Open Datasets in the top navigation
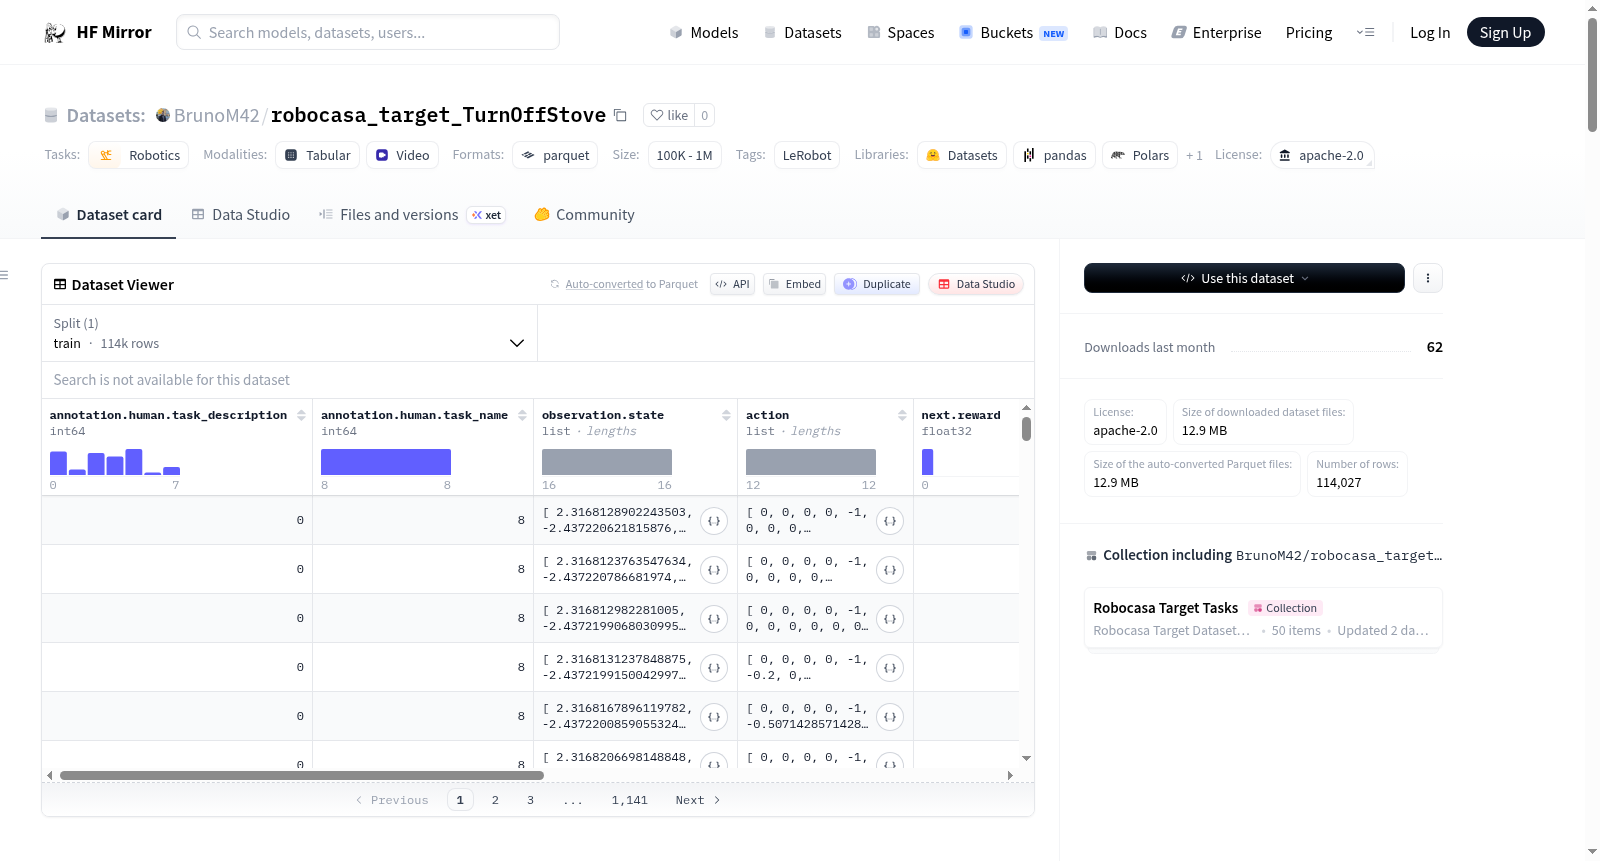The width and height of the screenshot is (1600, 861). (x=802, y=32)
